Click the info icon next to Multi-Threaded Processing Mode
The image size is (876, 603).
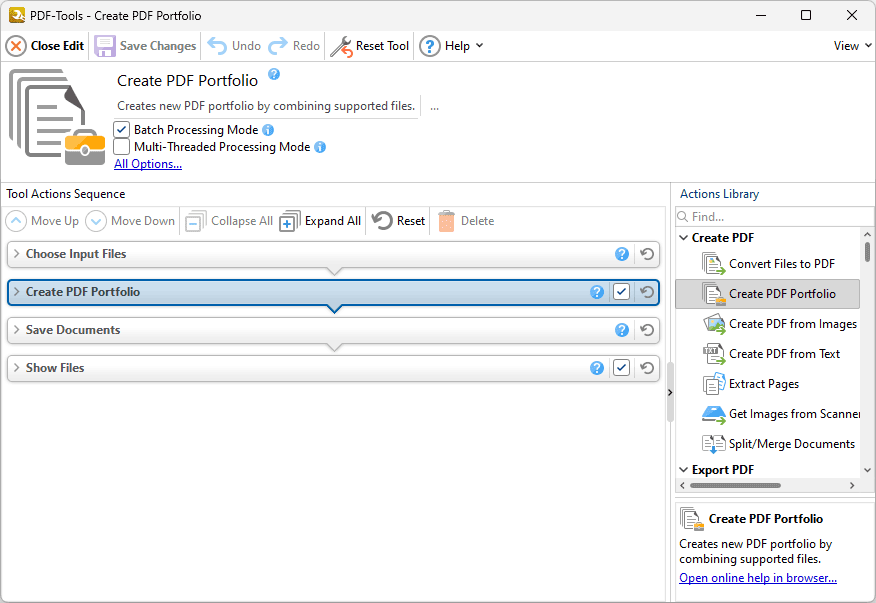pos(320,147)
